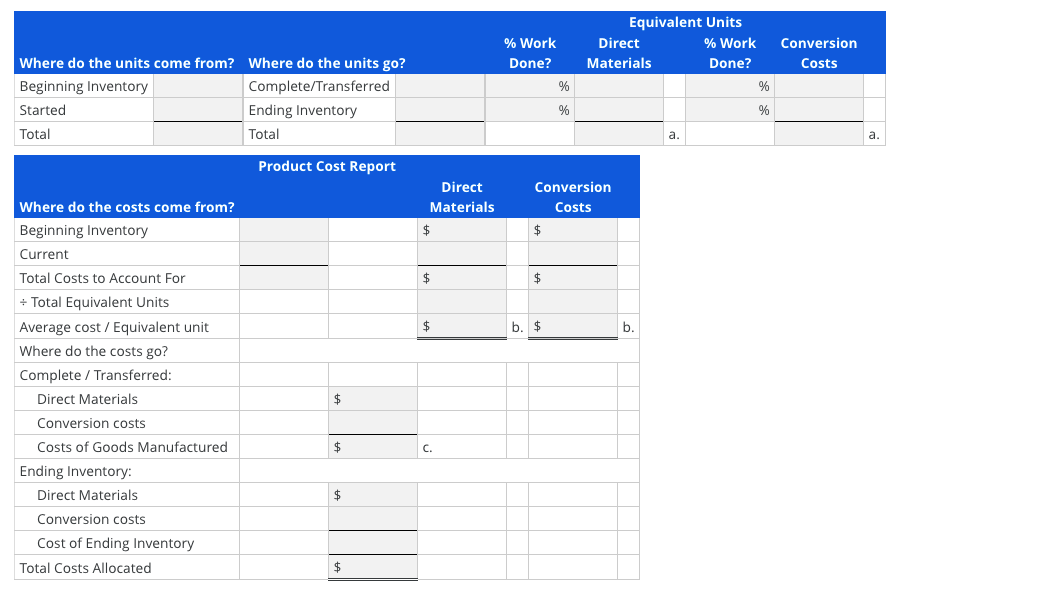This screenshot has height=602, width=1044.
Task: Select Direct Materials equivalent units Total cell
Action: pyautogui.click(x=618, y=134)
